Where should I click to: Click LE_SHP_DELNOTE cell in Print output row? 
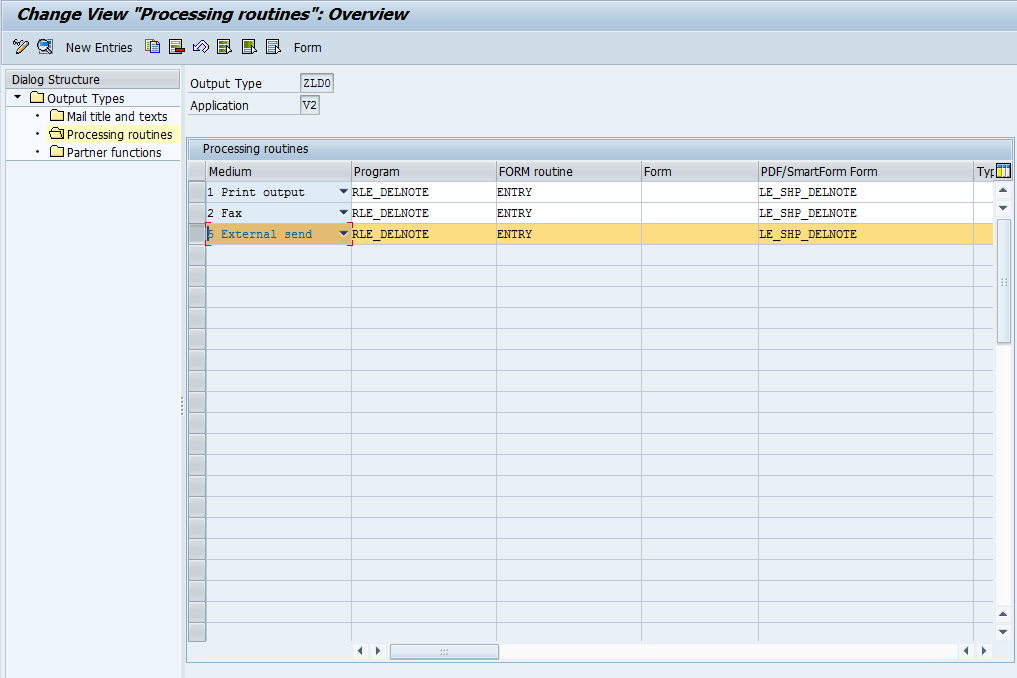coord(866,192)
